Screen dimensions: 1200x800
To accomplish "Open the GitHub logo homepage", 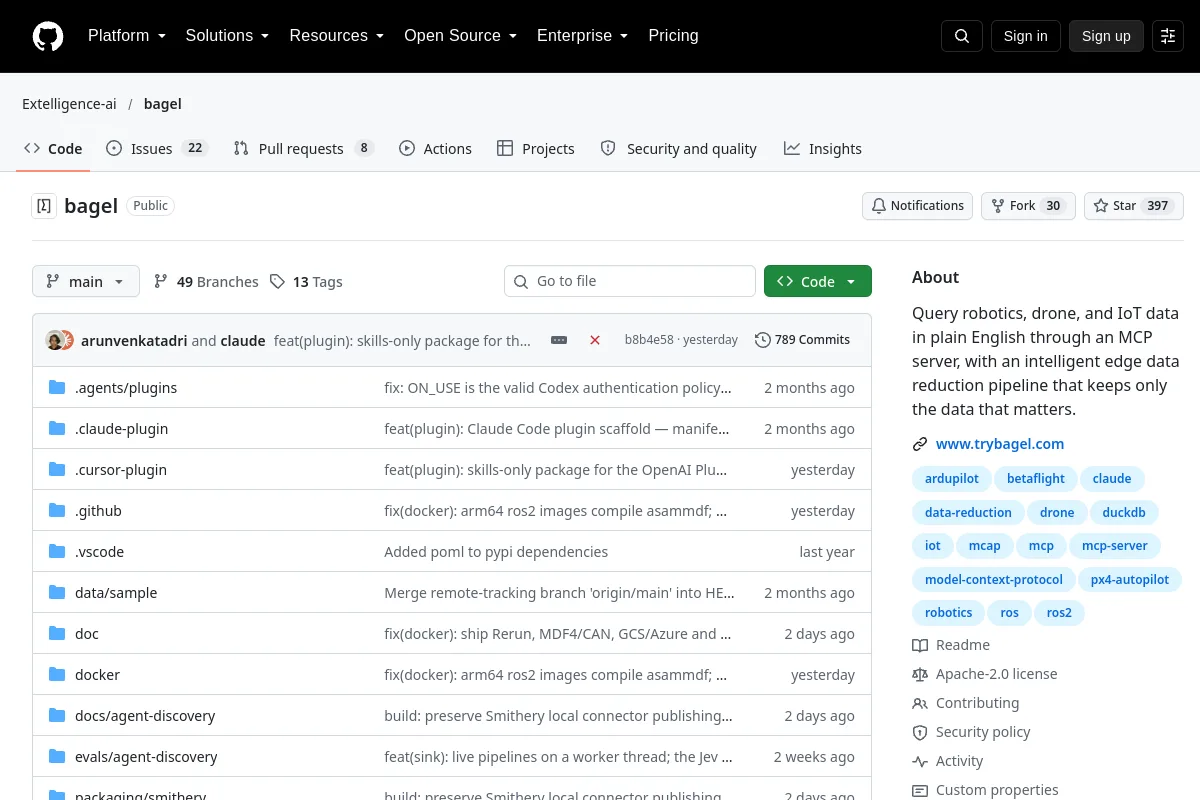I will [x=48, y=36].
